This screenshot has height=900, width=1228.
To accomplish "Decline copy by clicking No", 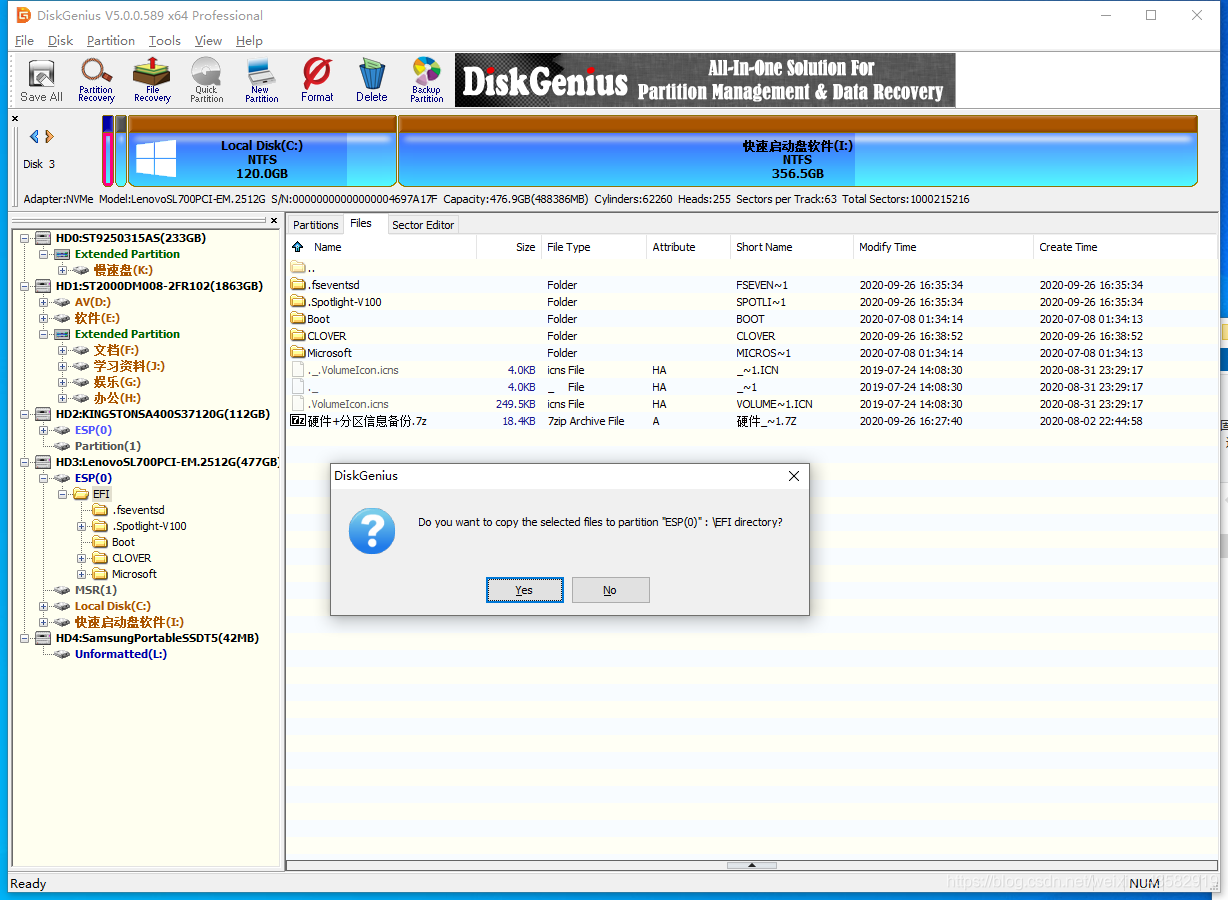I will (x=610, y=590).
